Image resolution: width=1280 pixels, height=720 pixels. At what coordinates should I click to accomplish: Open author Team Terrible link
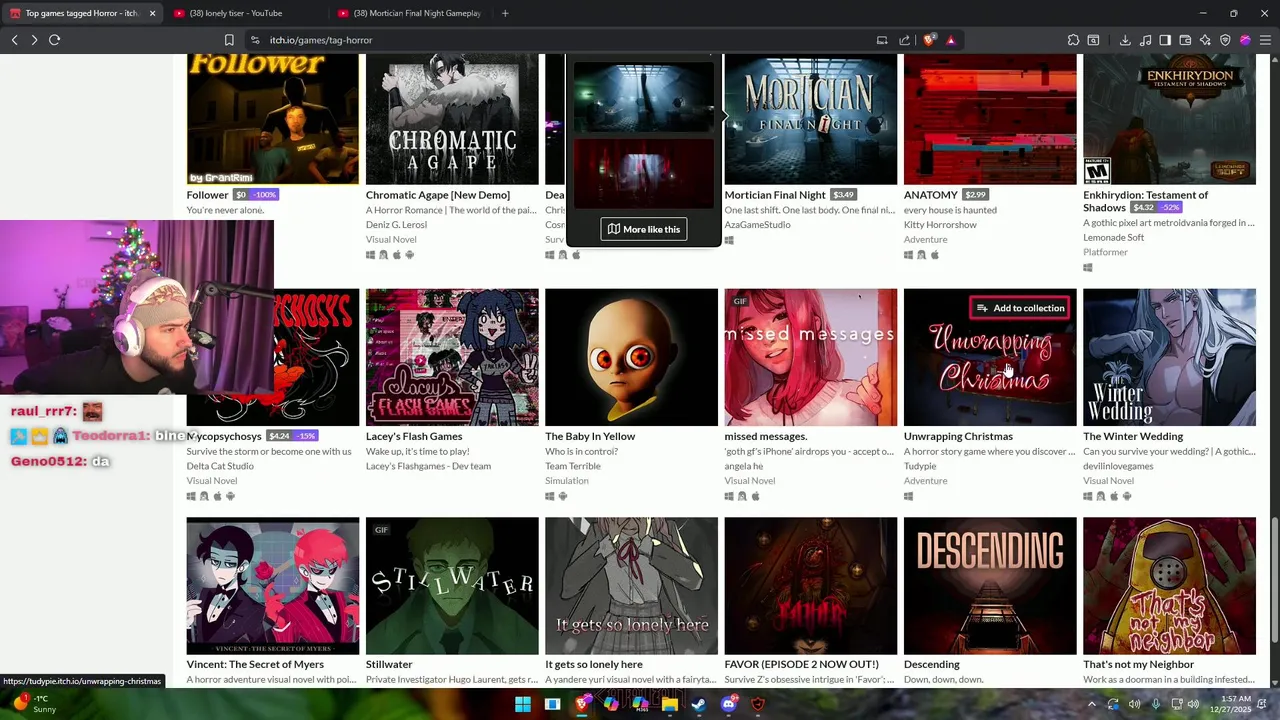click(x=572, y=466)
